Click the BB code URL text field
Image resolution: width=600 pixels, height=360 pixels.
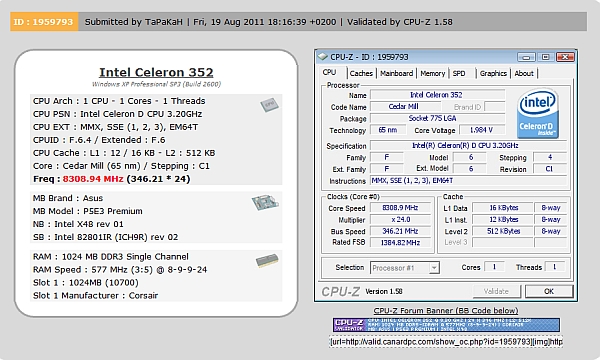(x=446, y=342)
